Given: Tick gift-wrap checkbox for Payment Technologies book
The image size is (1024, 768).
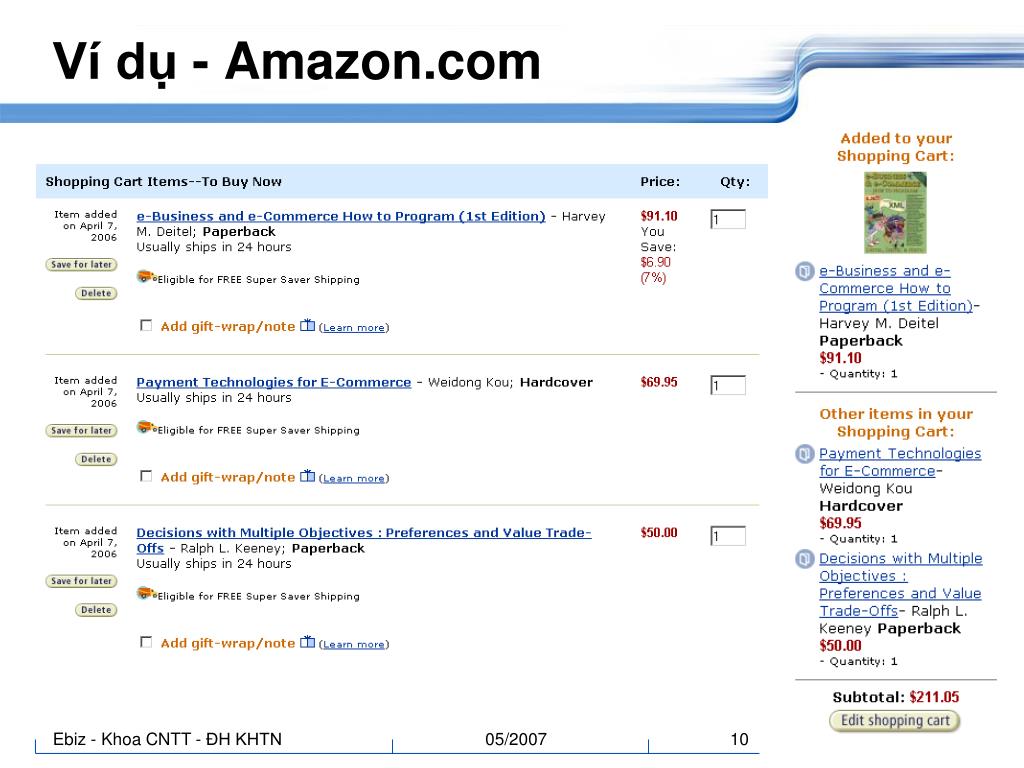Looking at the screenshot, I should tap(146, 476).
